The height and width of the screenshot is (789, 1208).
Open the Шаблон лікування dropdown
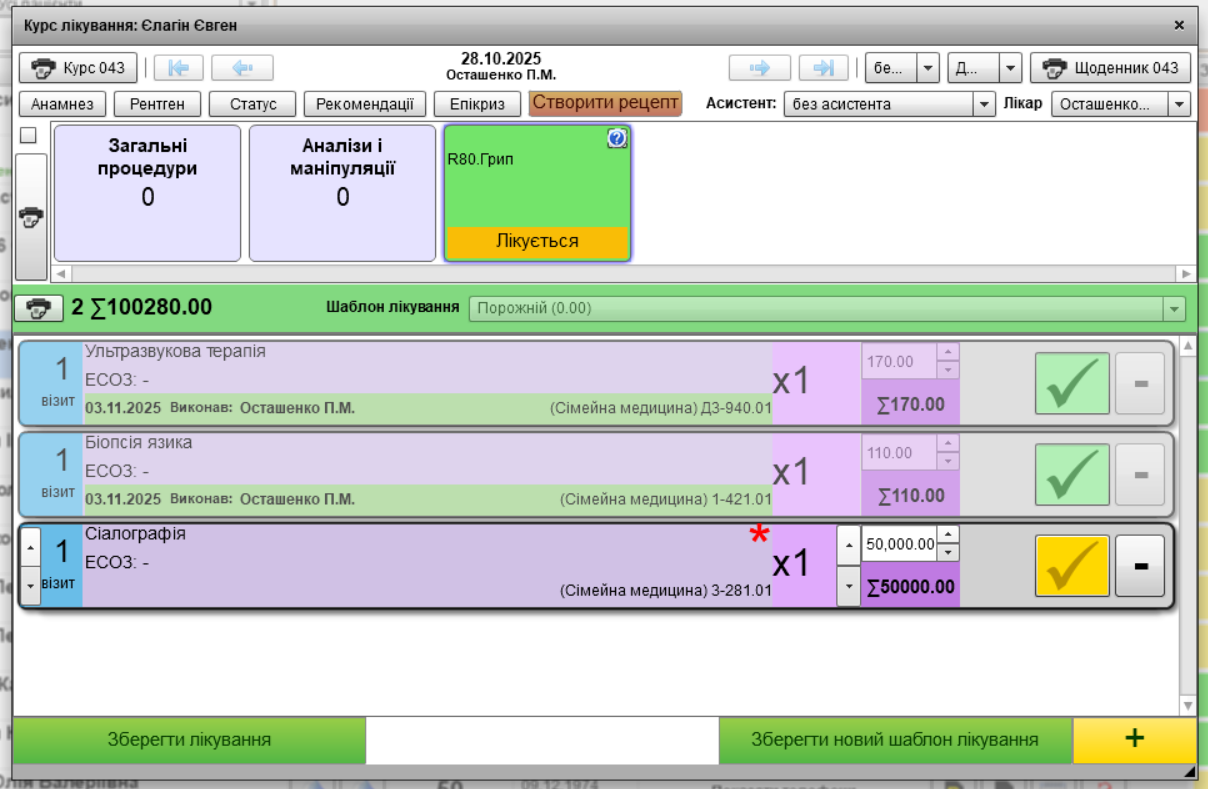(x=1174, y=309)
